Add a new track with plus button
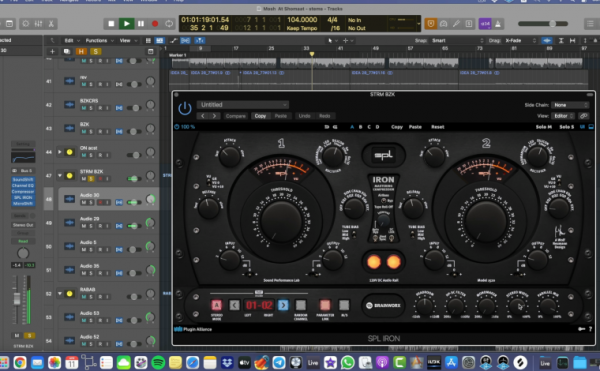Screen dimensions: 600x371 point(52,51)
